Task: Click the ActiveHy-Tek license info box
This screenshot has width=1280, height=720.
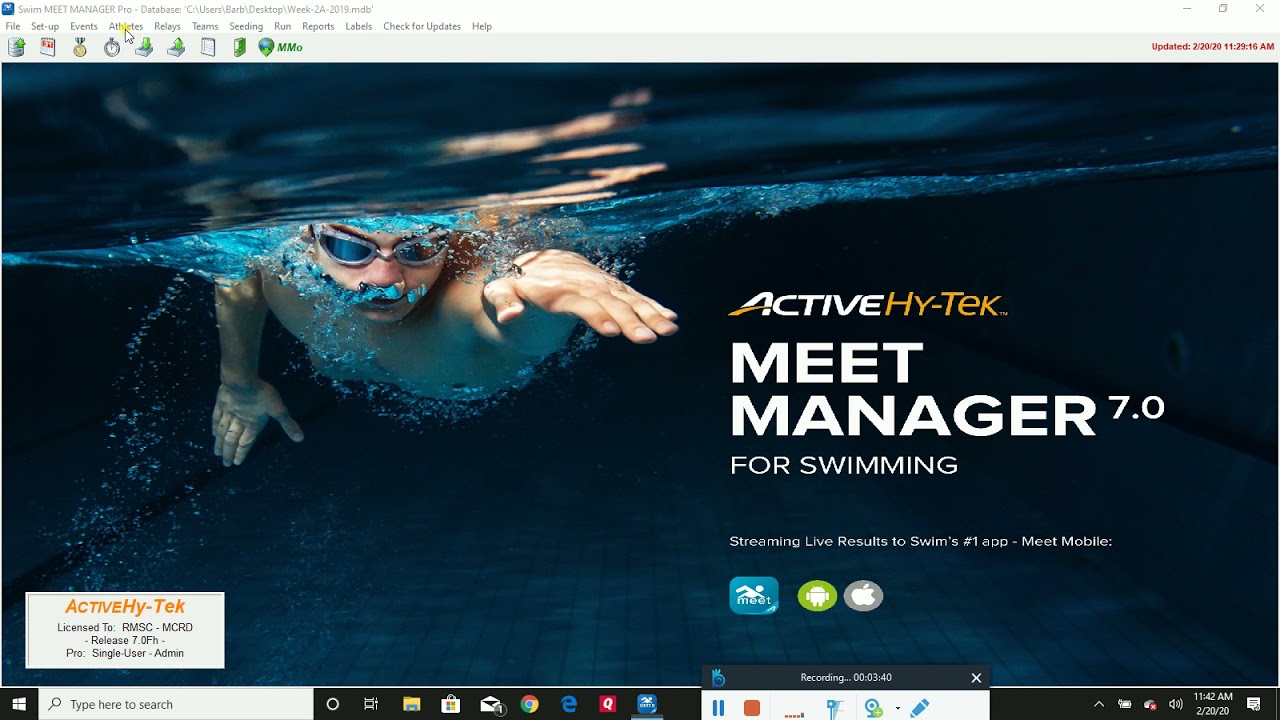Action: pyautogui.click(x=125, y=630)
